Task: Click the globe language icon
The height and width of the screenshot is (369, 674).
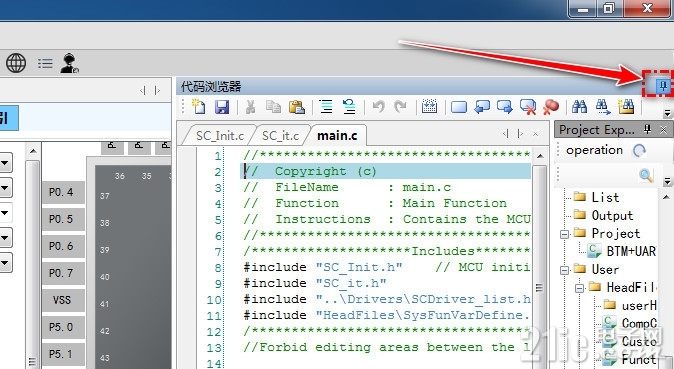Action: [x=16, y=64]
